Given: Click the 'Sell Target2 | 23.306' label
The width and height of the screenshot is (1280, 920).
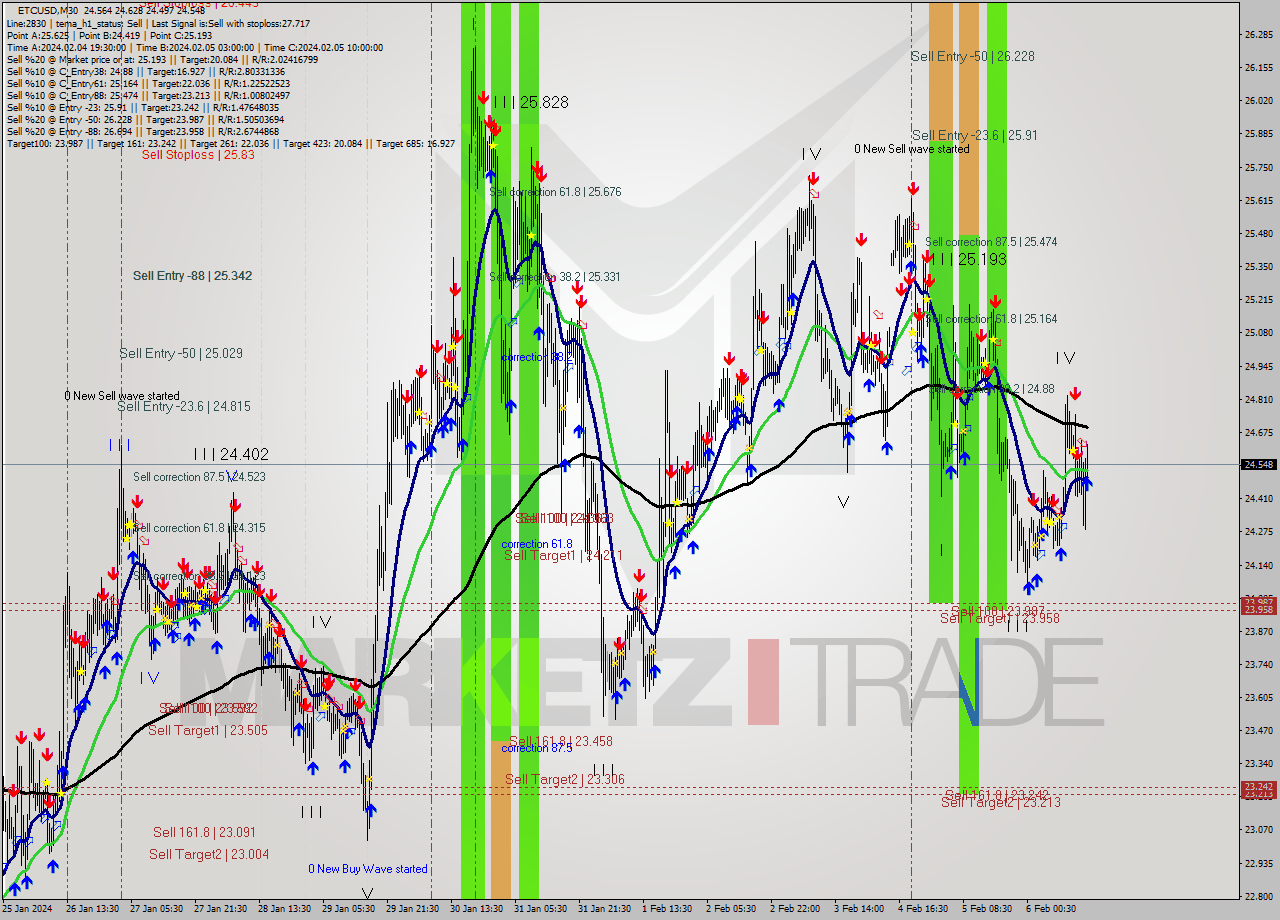Looking at the screenshot, I should (564, 779).
